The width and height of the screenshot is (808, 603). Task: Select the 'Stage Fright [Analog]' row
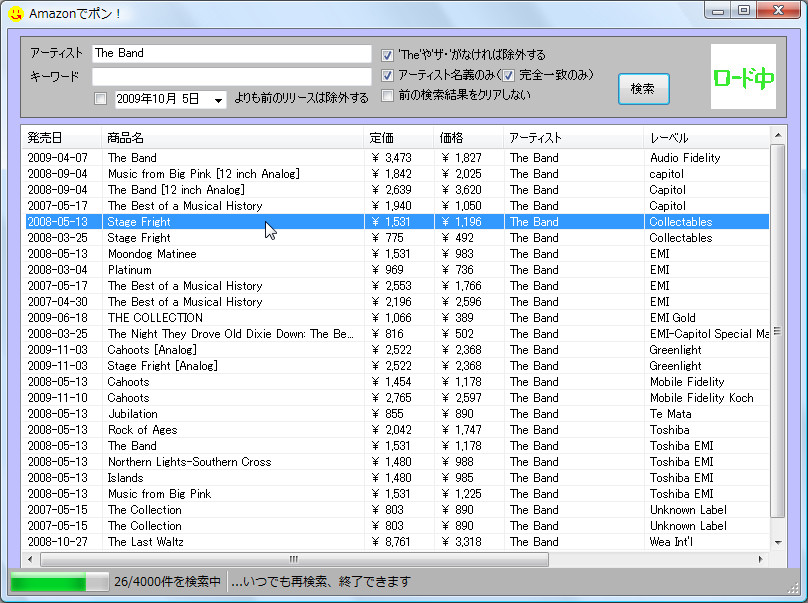[397, 365]
